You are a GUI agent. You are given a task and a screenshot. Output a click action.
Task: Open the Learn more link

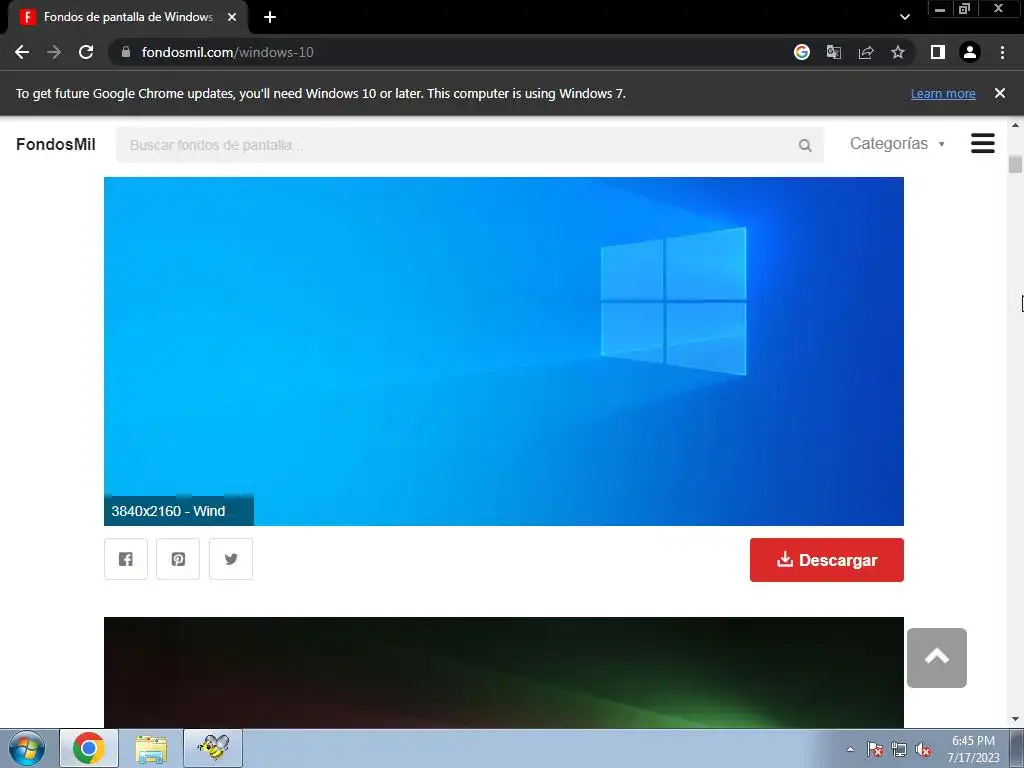[x=943, y=93]
